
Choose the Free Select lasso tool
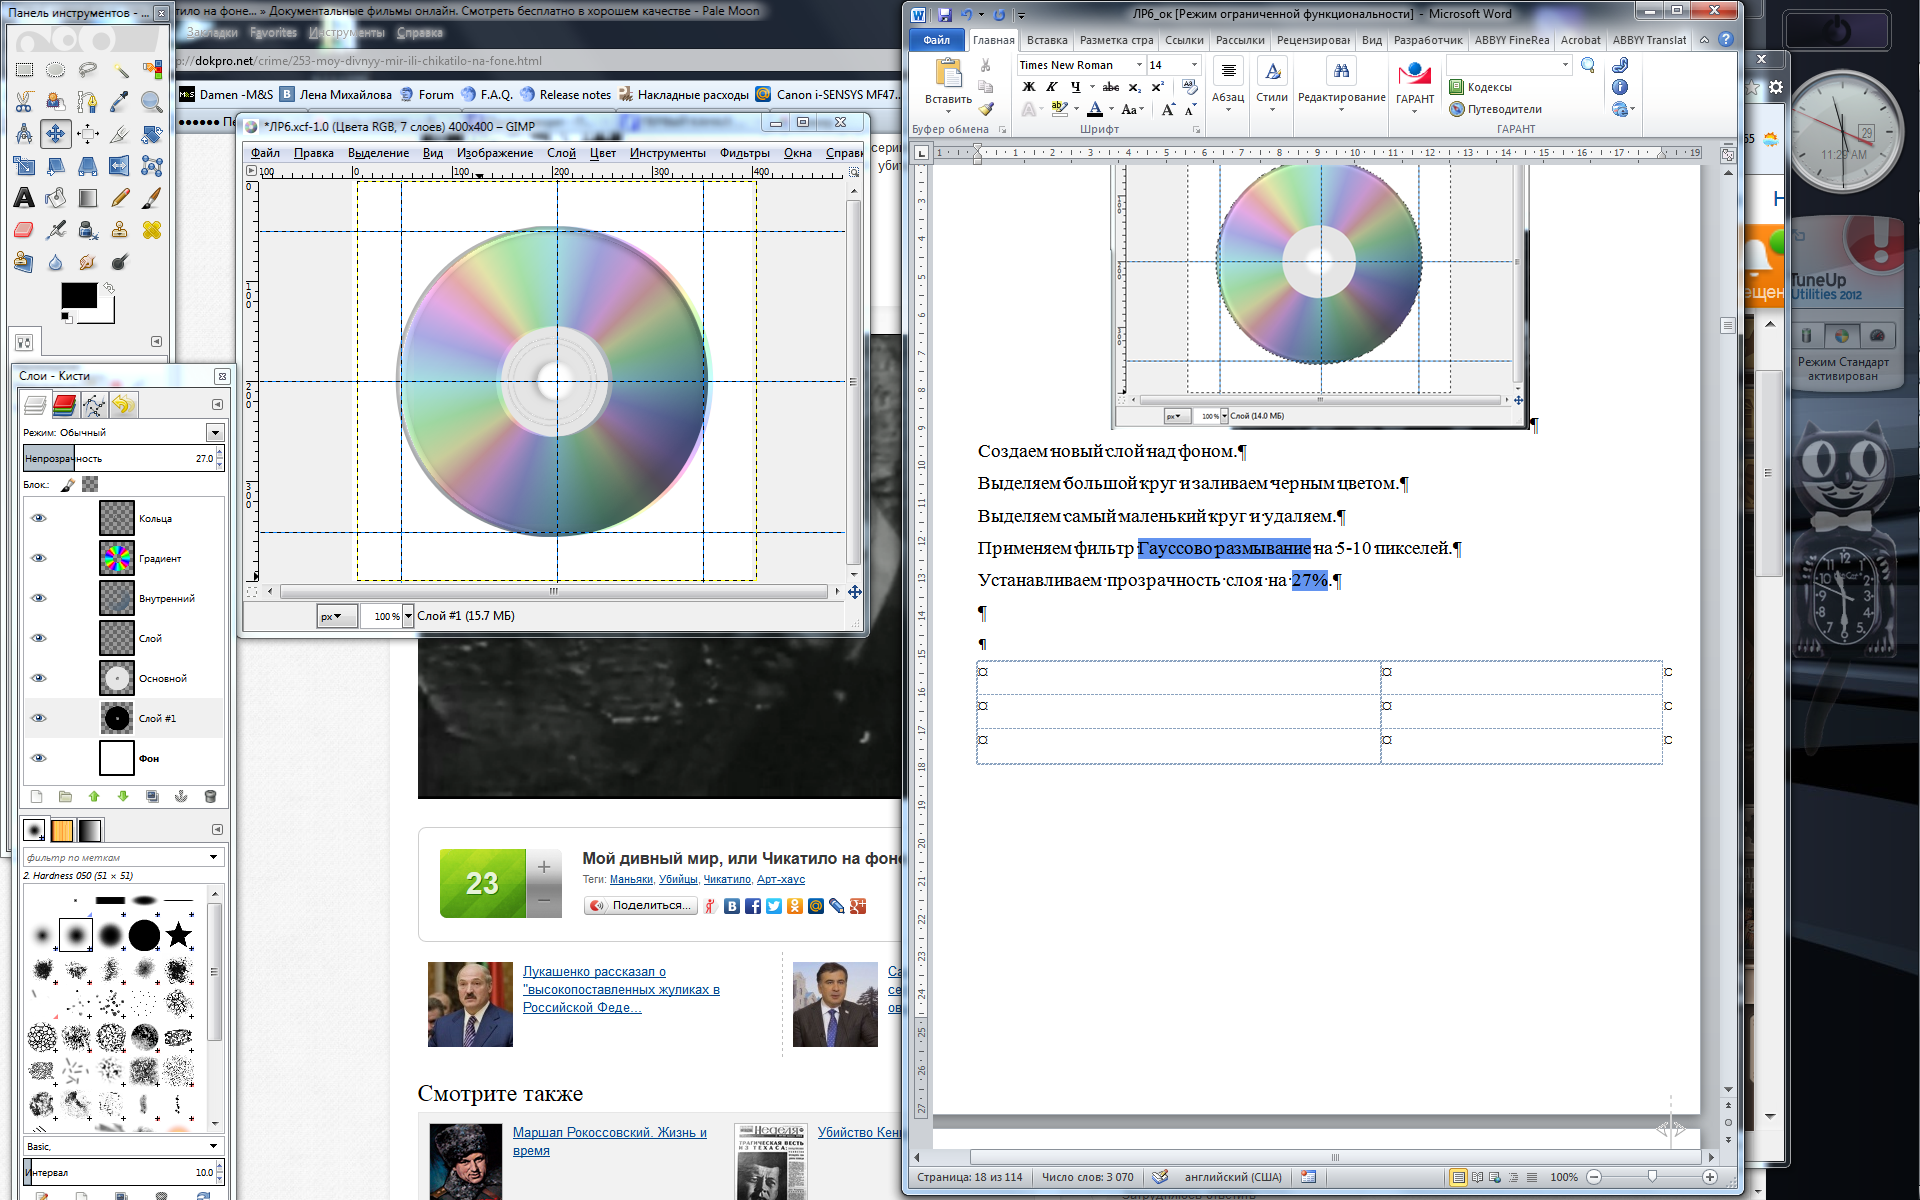[x=88, y=70]
